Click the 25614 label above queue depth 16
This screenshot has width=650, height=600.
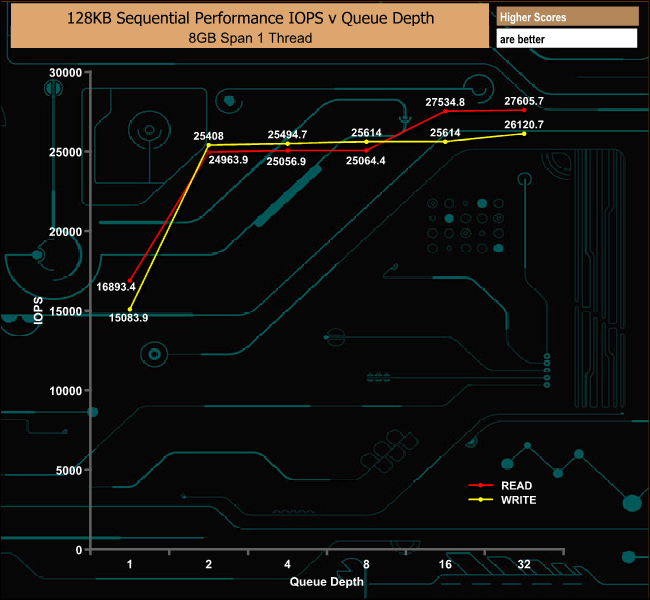(x=445, y=133)
